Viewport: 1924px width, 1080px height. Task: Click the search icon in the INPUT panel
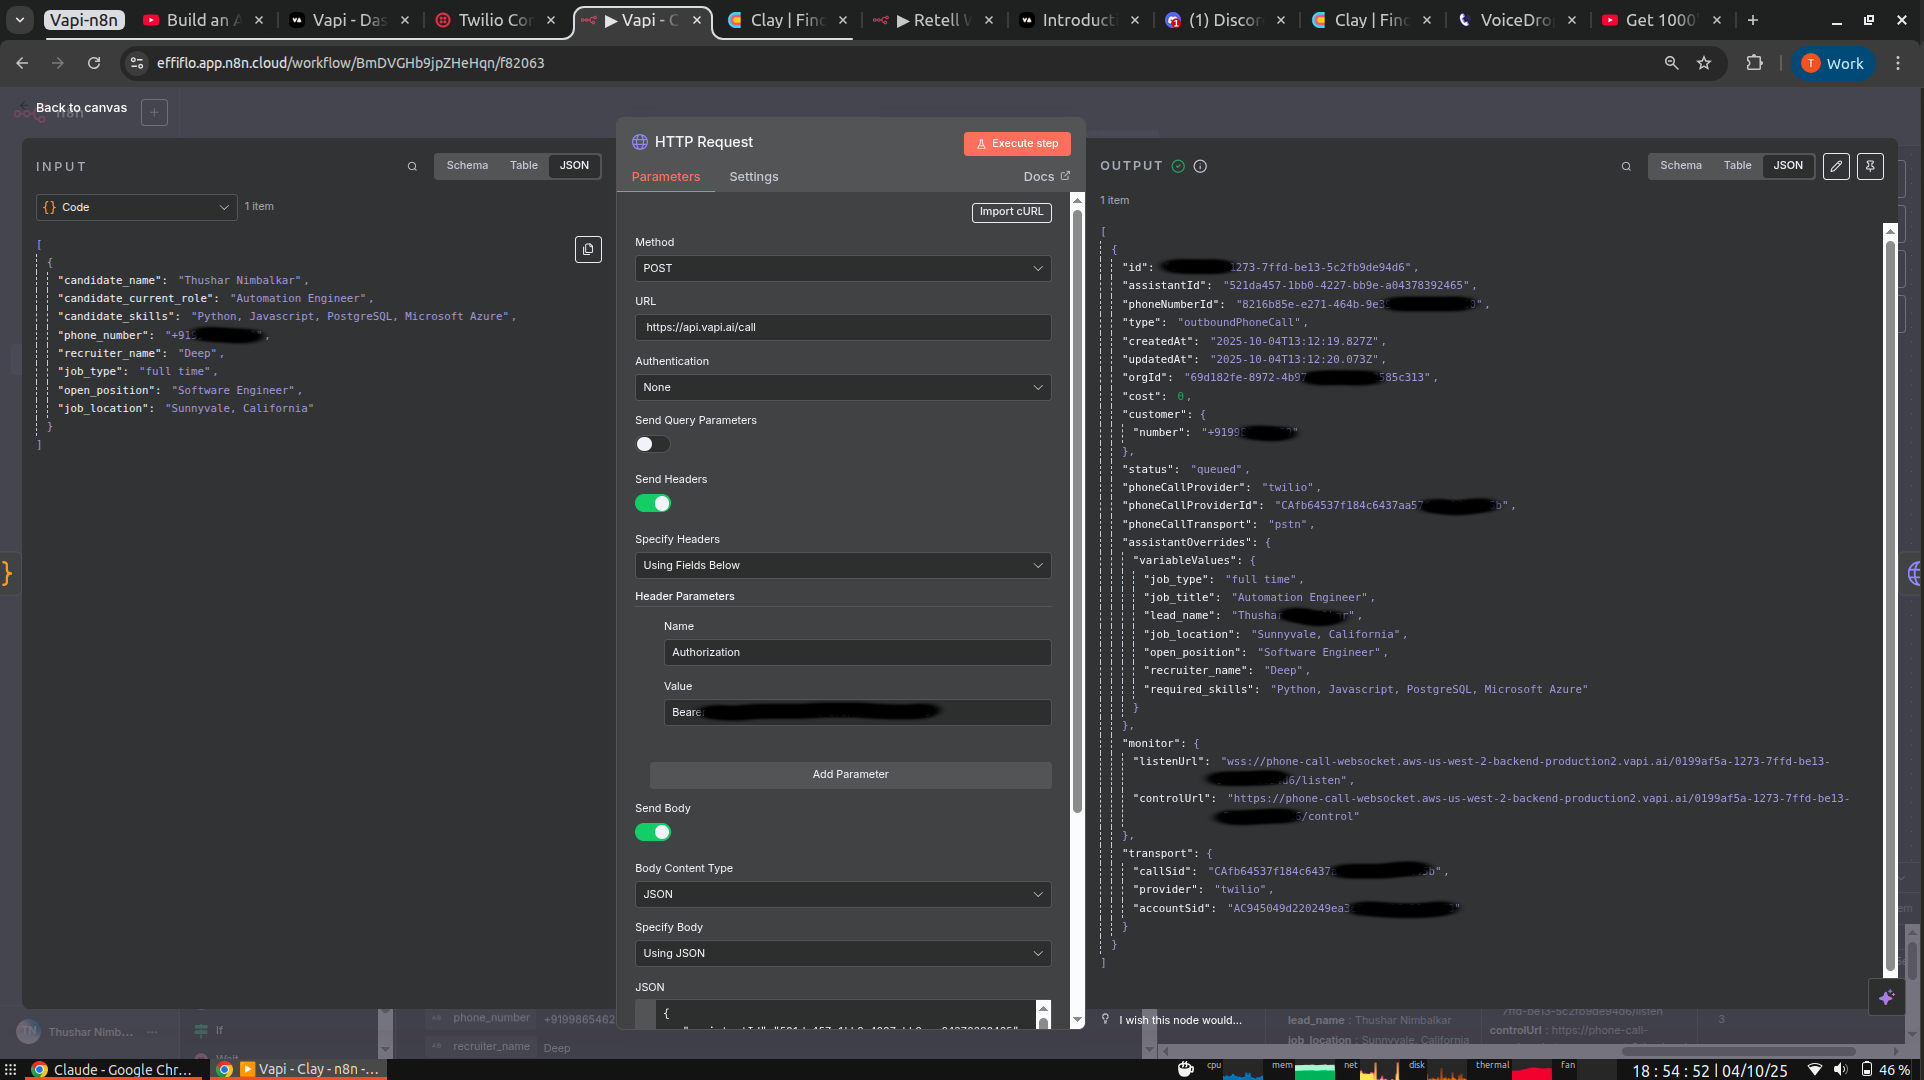pyautogui.click(x=412, y=167)
